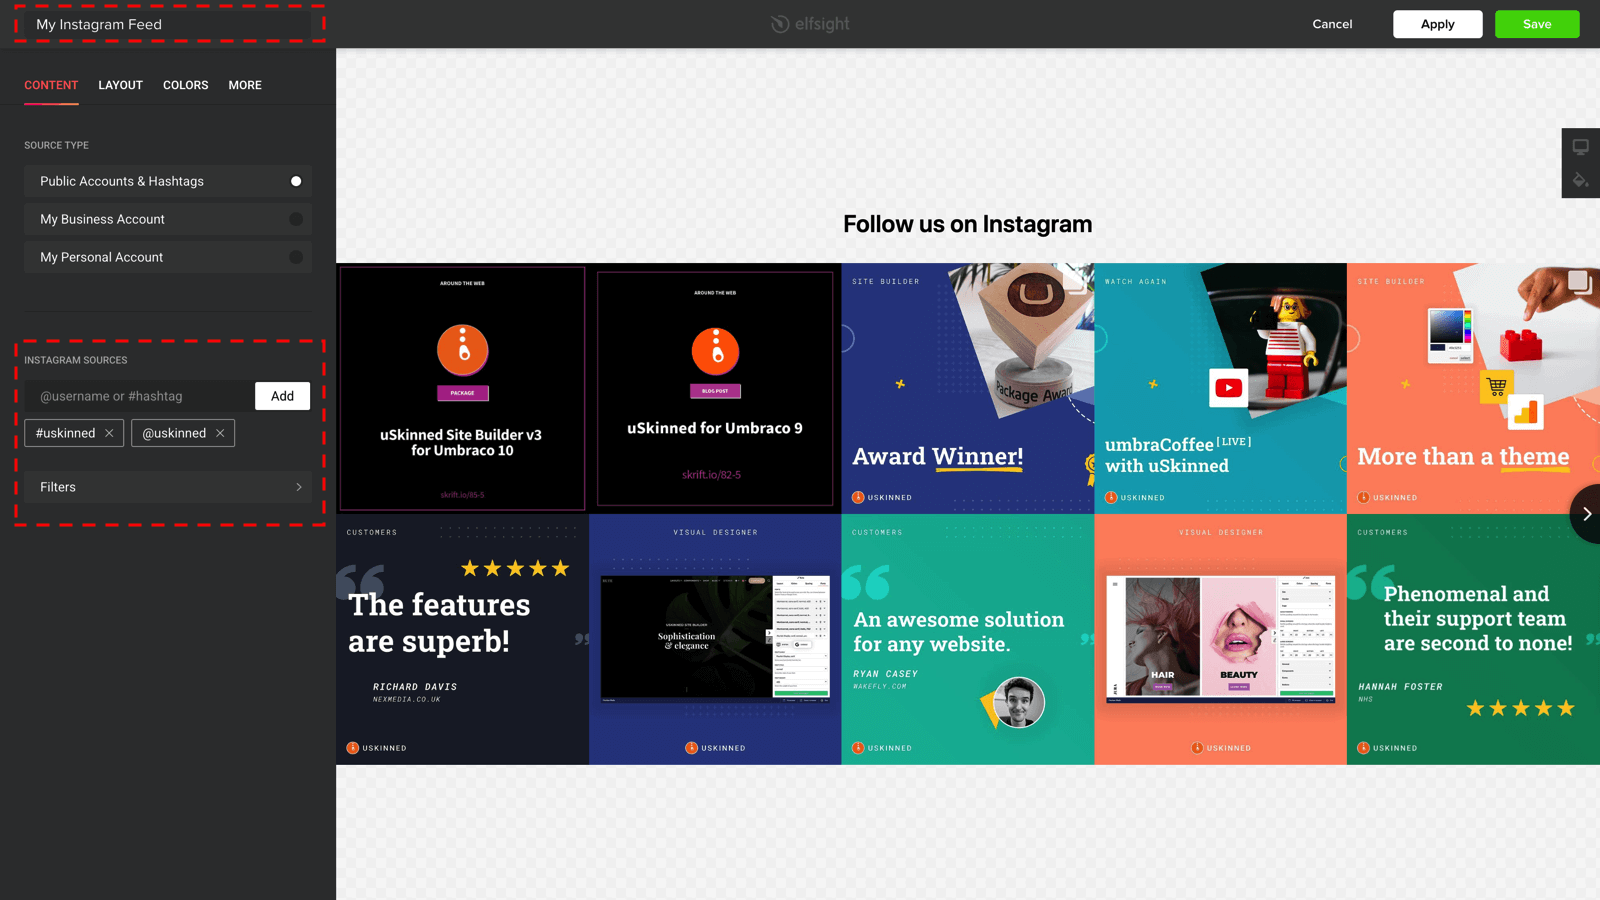Click the next arrow on the feed carousel

click(1586, 514)
